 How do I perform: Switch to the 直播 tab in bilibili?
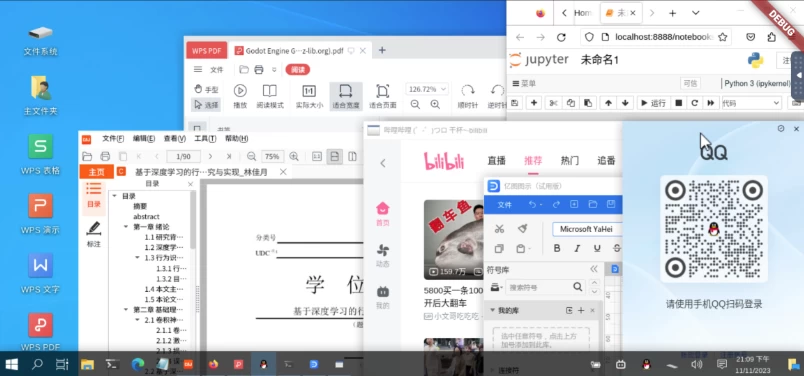pos(496,161)
